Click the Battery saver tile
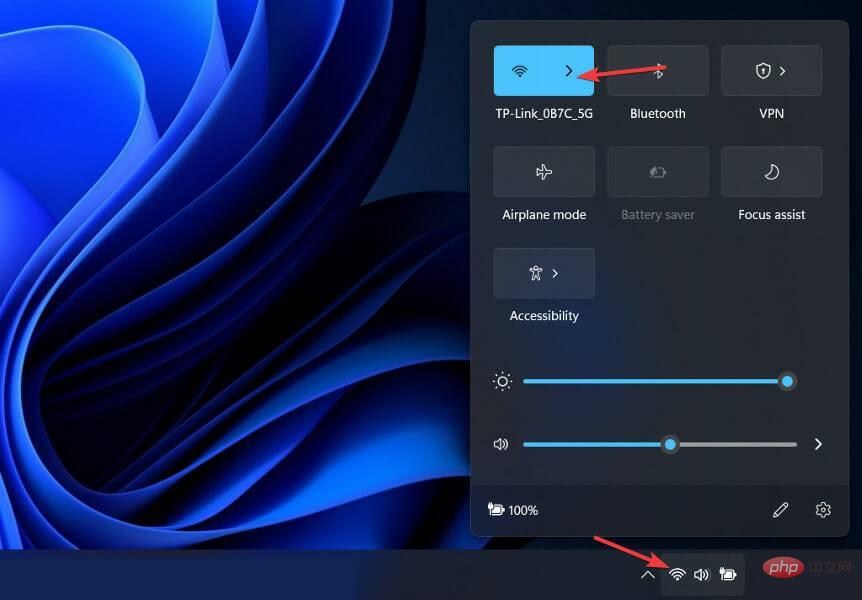 [658, 172]
